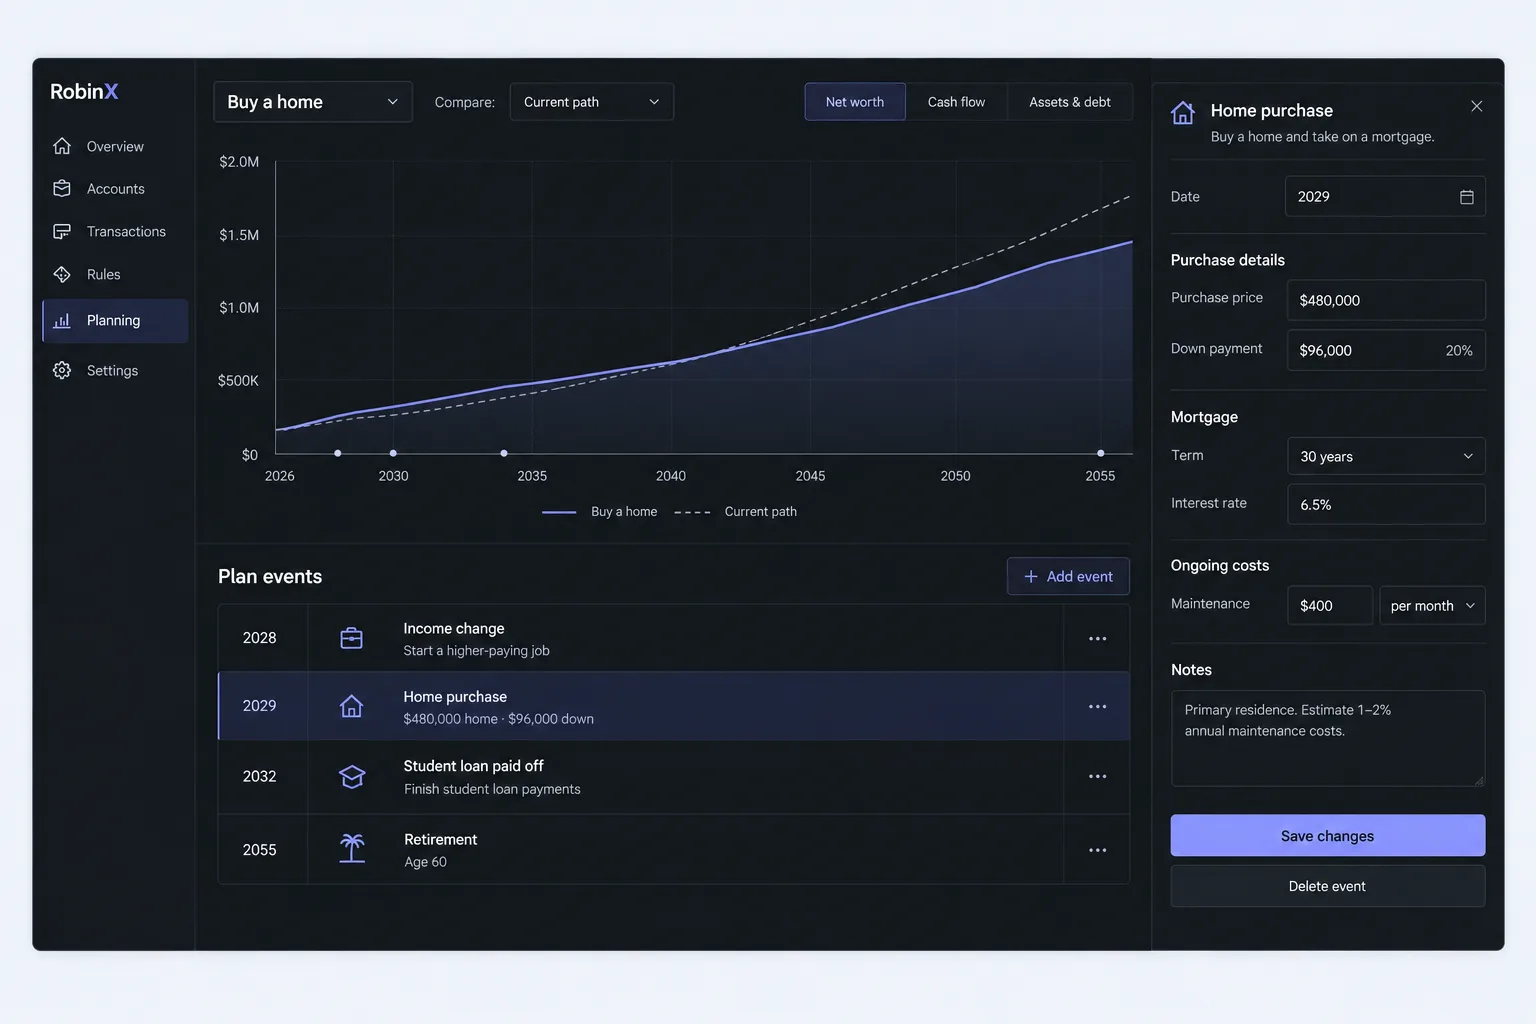Edit the Purchase price field
1536x1024 pixels.
[1386, 300]
